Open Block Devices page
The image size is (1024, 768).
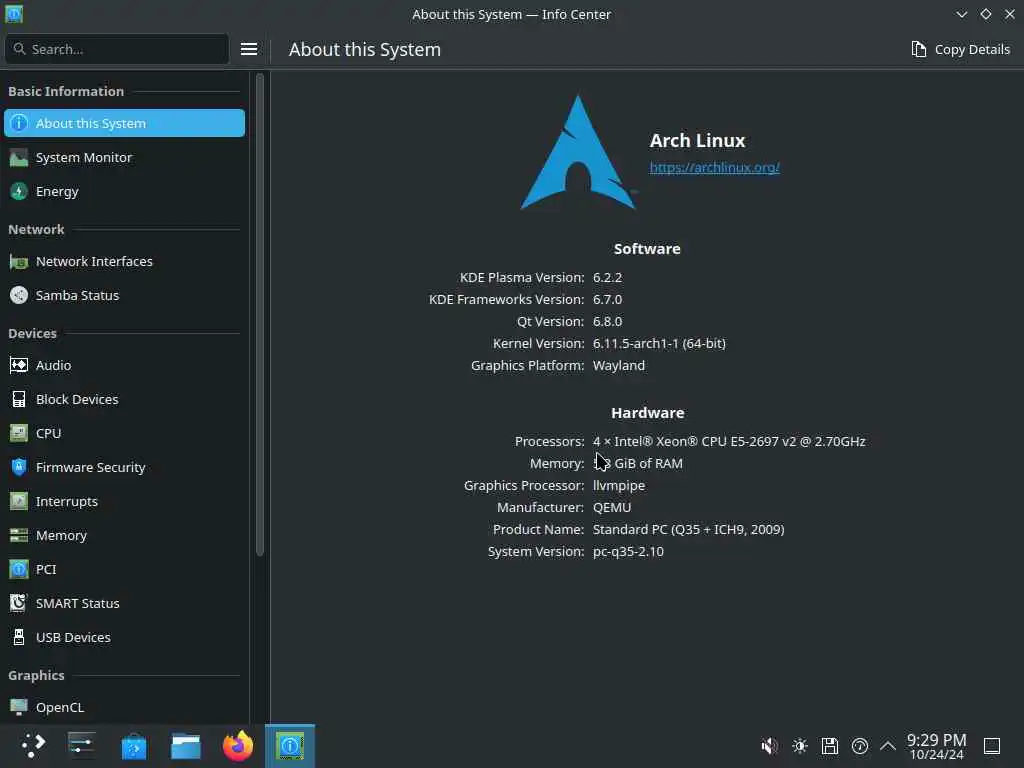click(124, 399)
